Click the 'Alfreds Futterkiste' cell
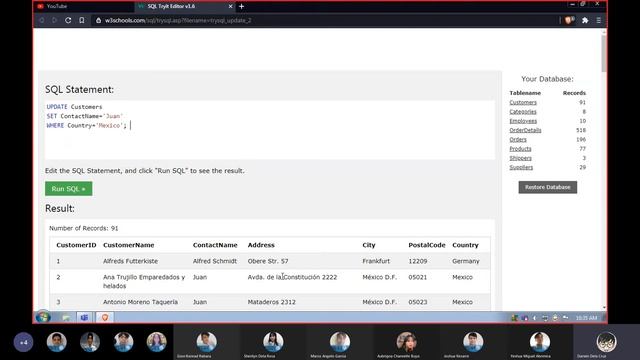640x360 pixels. [x=130, y=261]
